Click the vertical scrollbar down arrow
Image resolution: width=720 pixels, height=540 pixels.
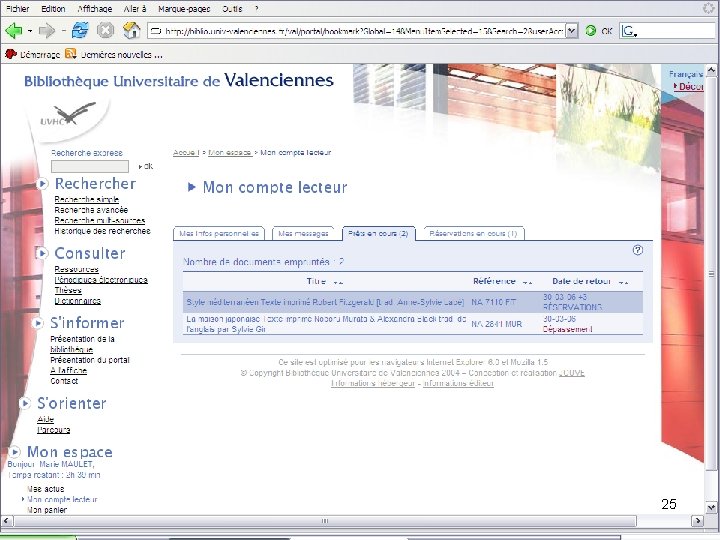coord(711,507)
